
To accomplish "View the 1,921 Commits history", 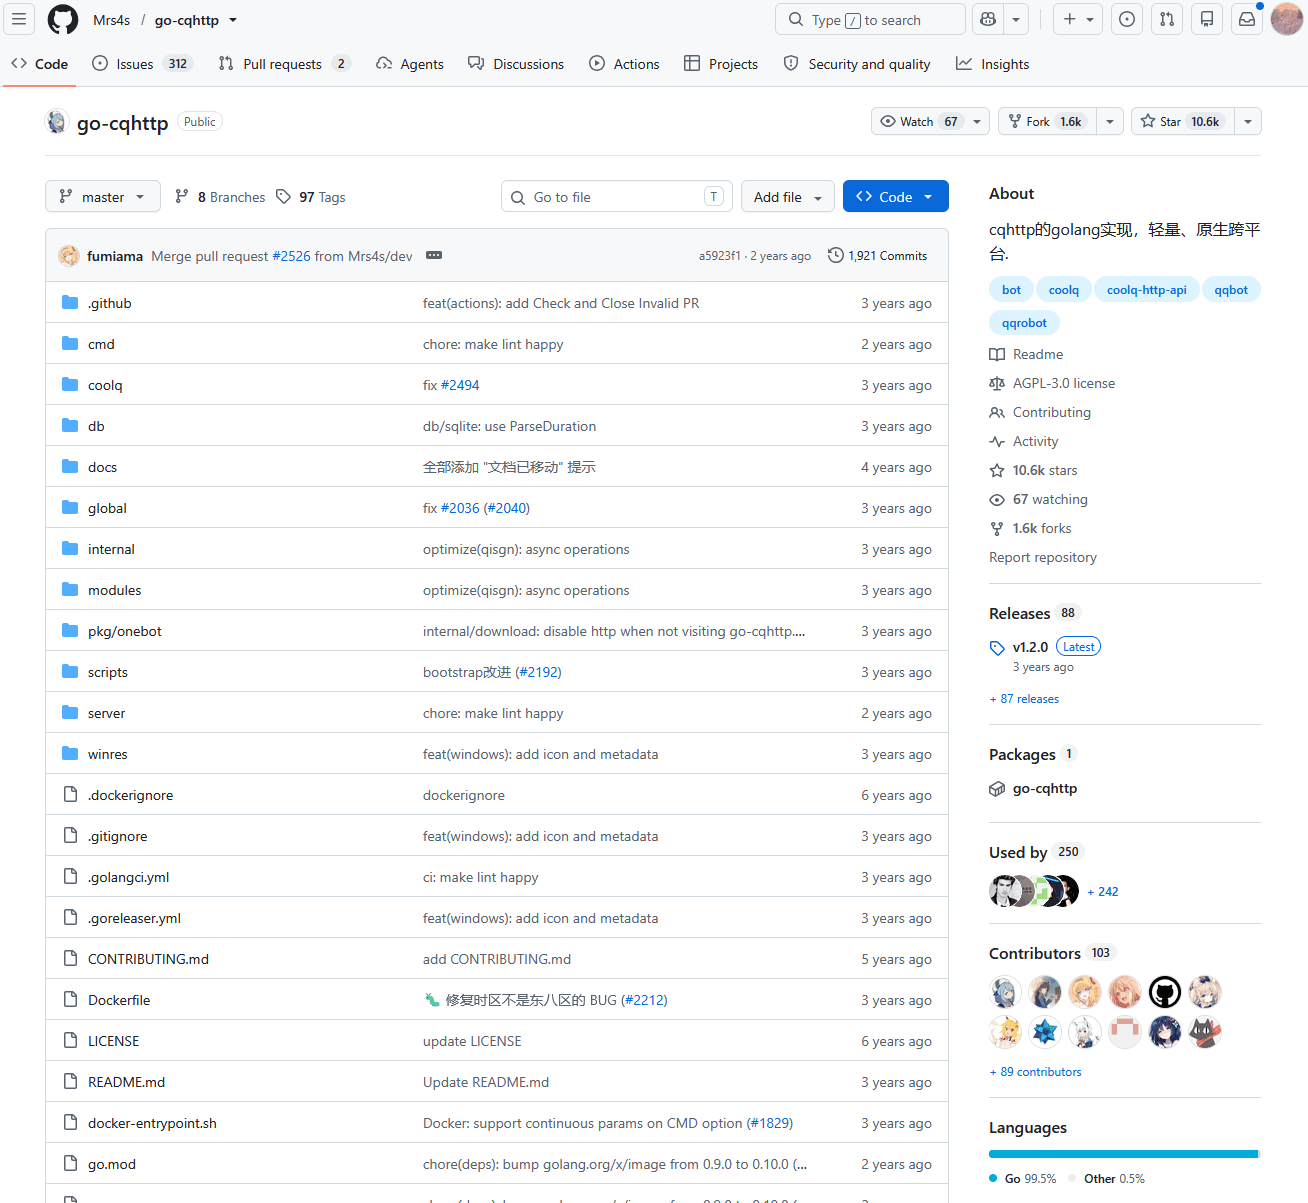I will click(x=878, y=256).
